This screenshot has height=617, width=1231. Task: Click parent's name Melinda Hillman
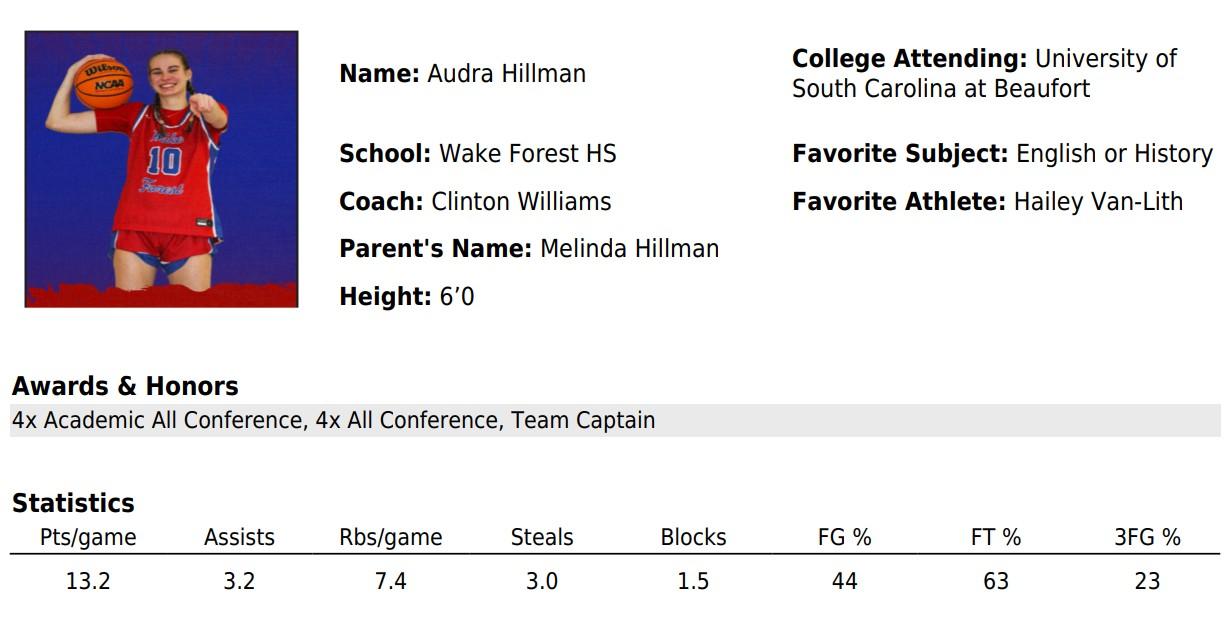(x=629, y=248)
